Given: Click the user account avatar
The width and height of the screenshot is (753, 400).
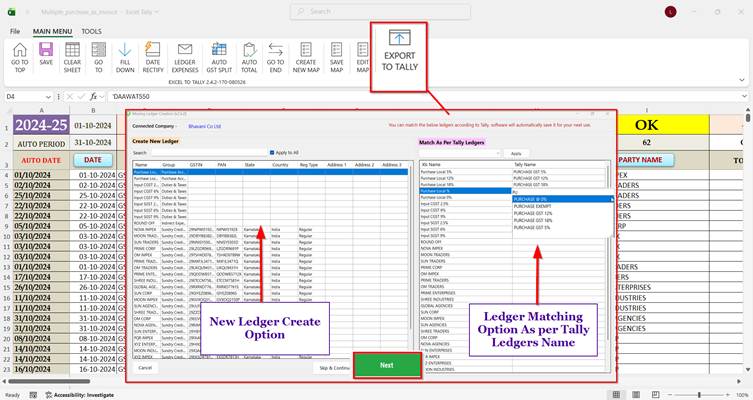Looking at the screenshot, I should tap(671, 12).
